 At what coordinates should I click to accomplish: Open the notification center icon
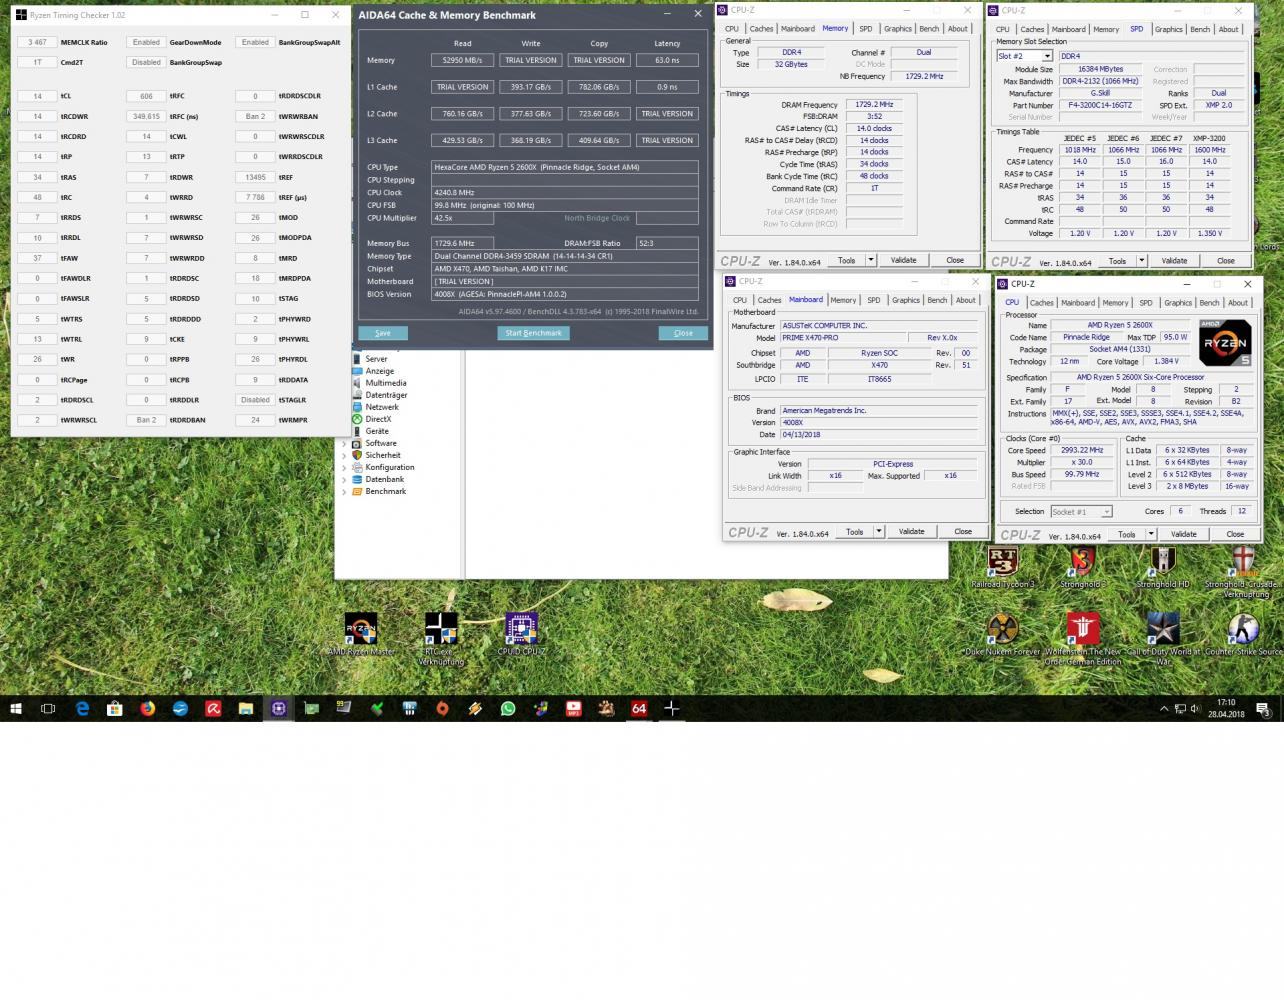coord(1264,709)
